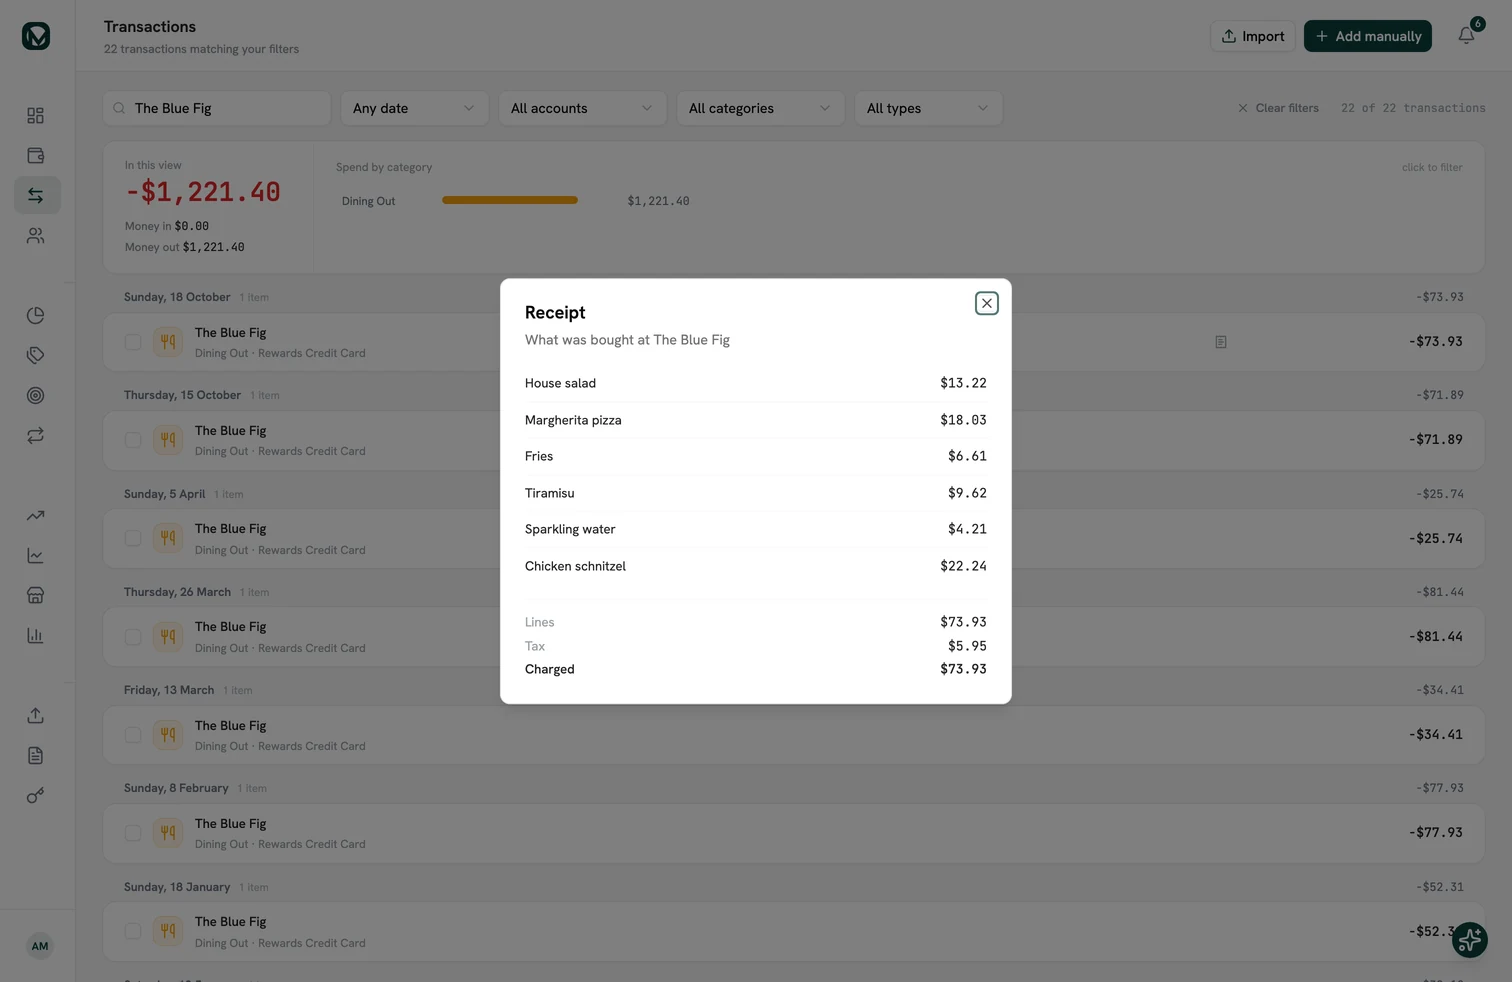Open the AM user avatar

(40, 946)
